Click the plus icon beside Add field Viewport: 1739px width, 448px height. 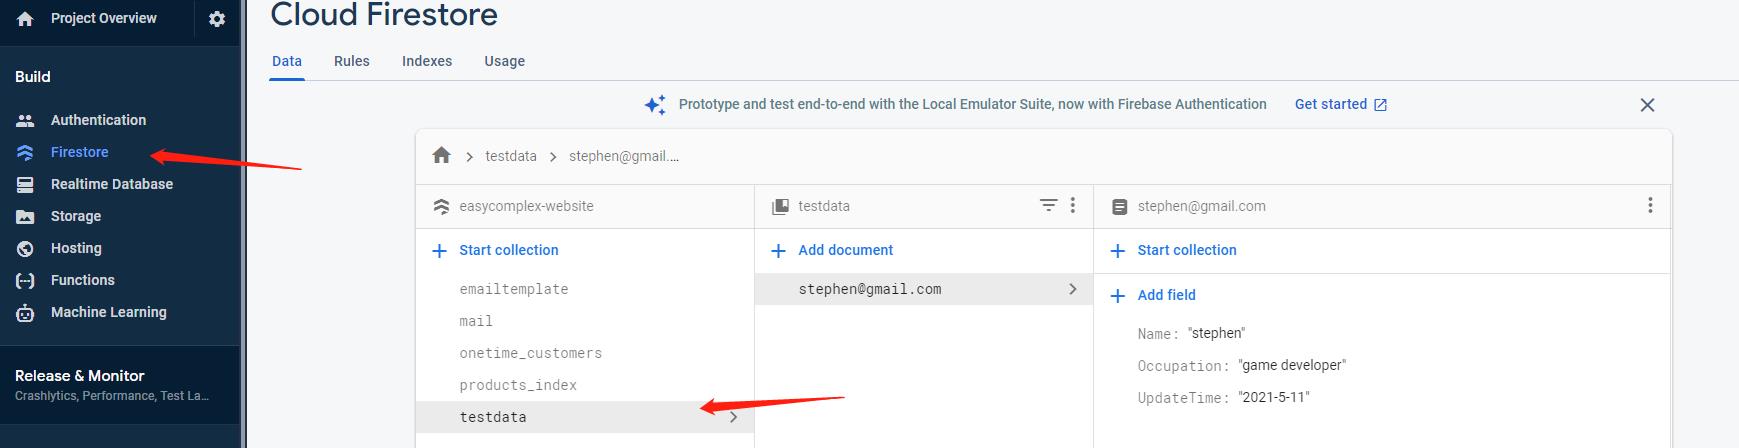(x=1118, y=295)
